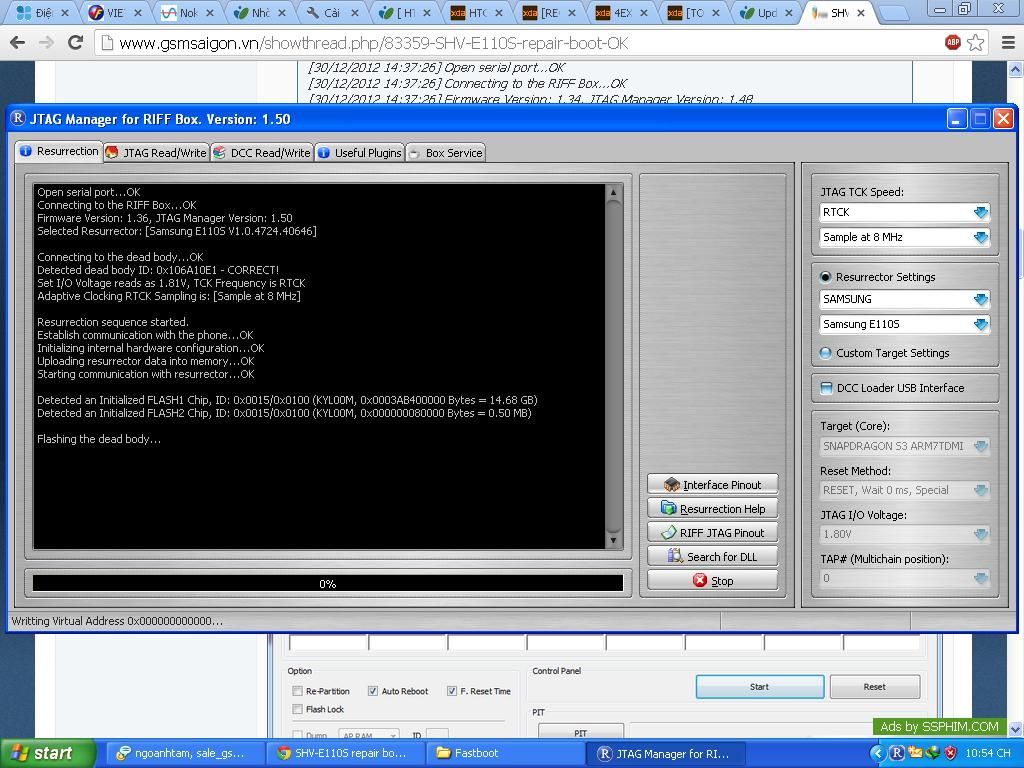Click Reset in the background Control Panel
This screenshot has height=768, width=1024.
pos(874,687)
